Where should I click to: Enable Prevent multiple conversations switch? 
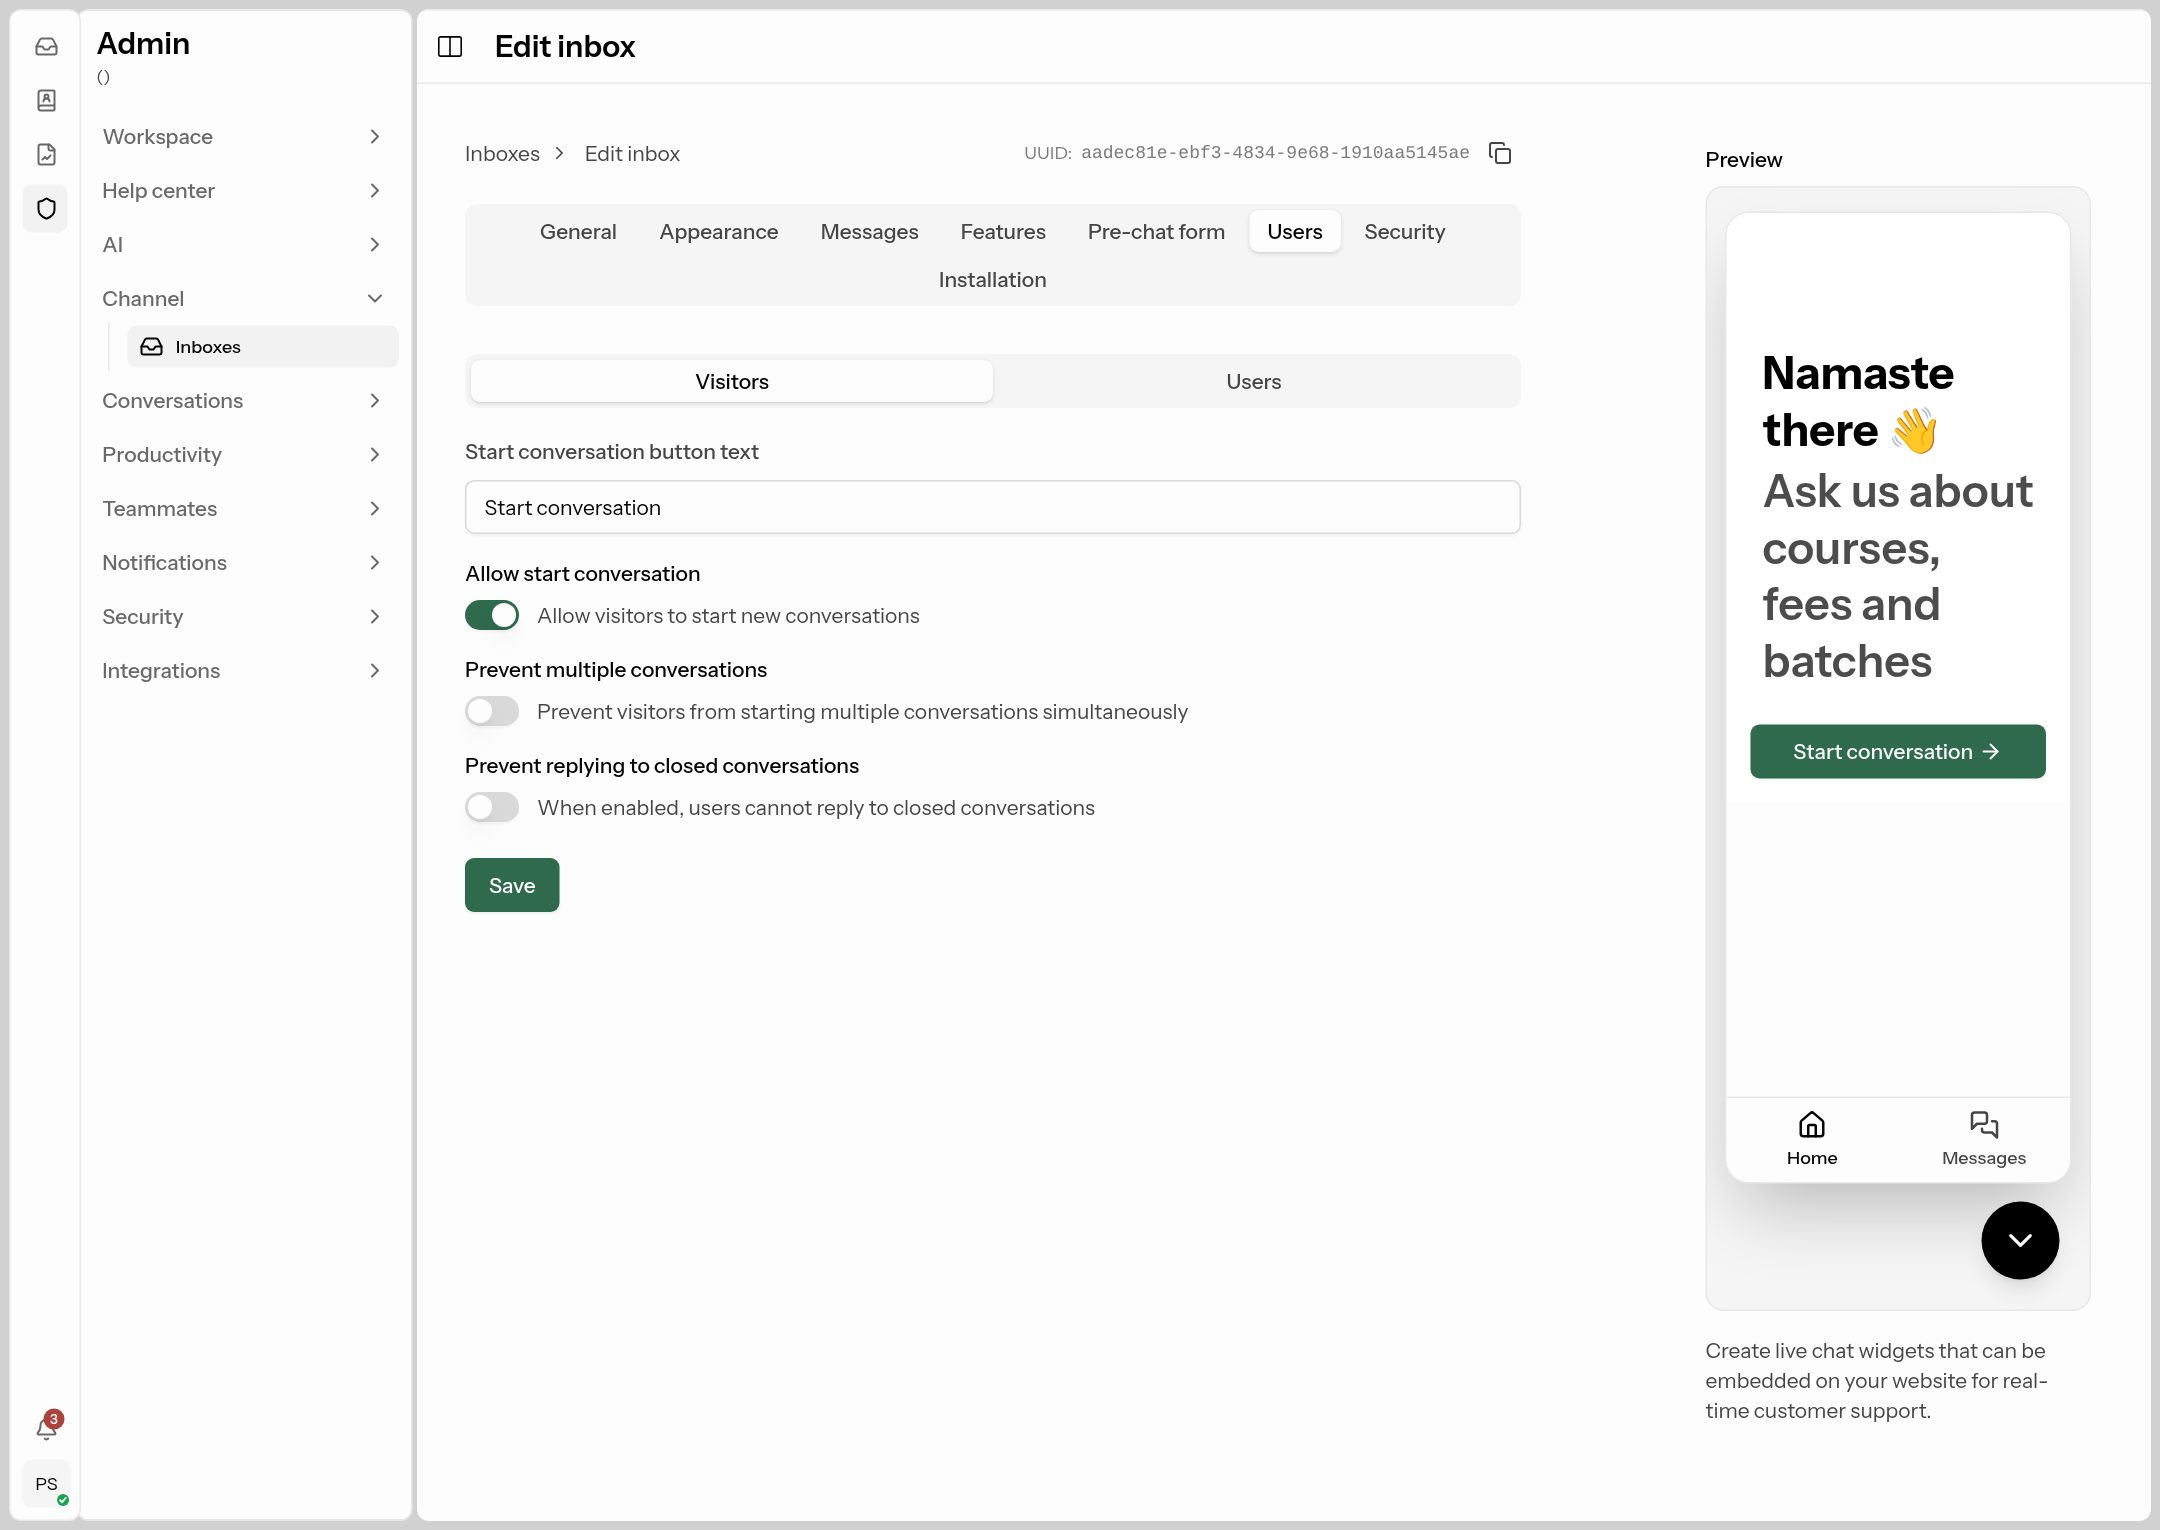pyautogui.click(x=492, y=711)
